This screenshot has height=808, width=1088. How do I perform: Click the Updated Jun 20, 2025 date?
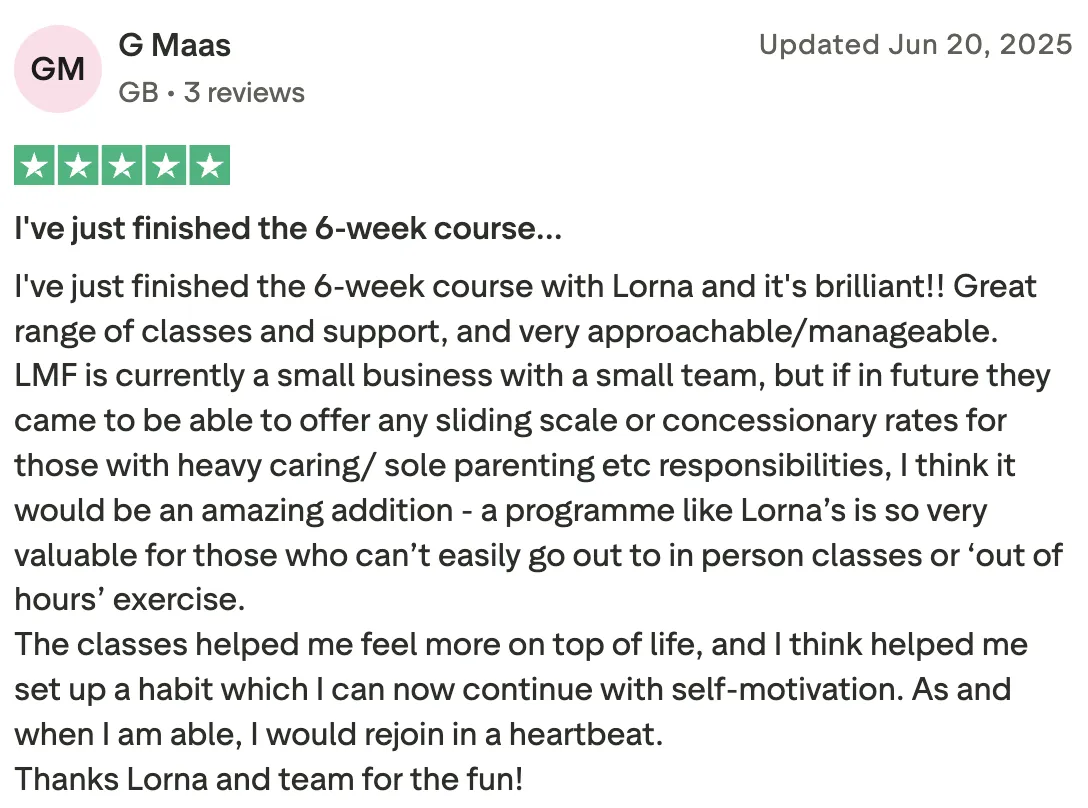point(915,44)
